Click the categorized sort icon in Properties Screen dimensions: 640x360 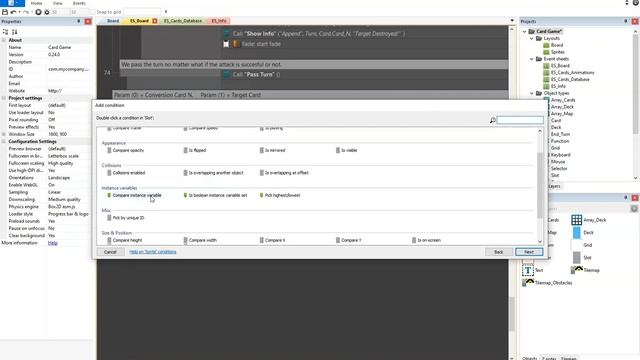point(5,32)
